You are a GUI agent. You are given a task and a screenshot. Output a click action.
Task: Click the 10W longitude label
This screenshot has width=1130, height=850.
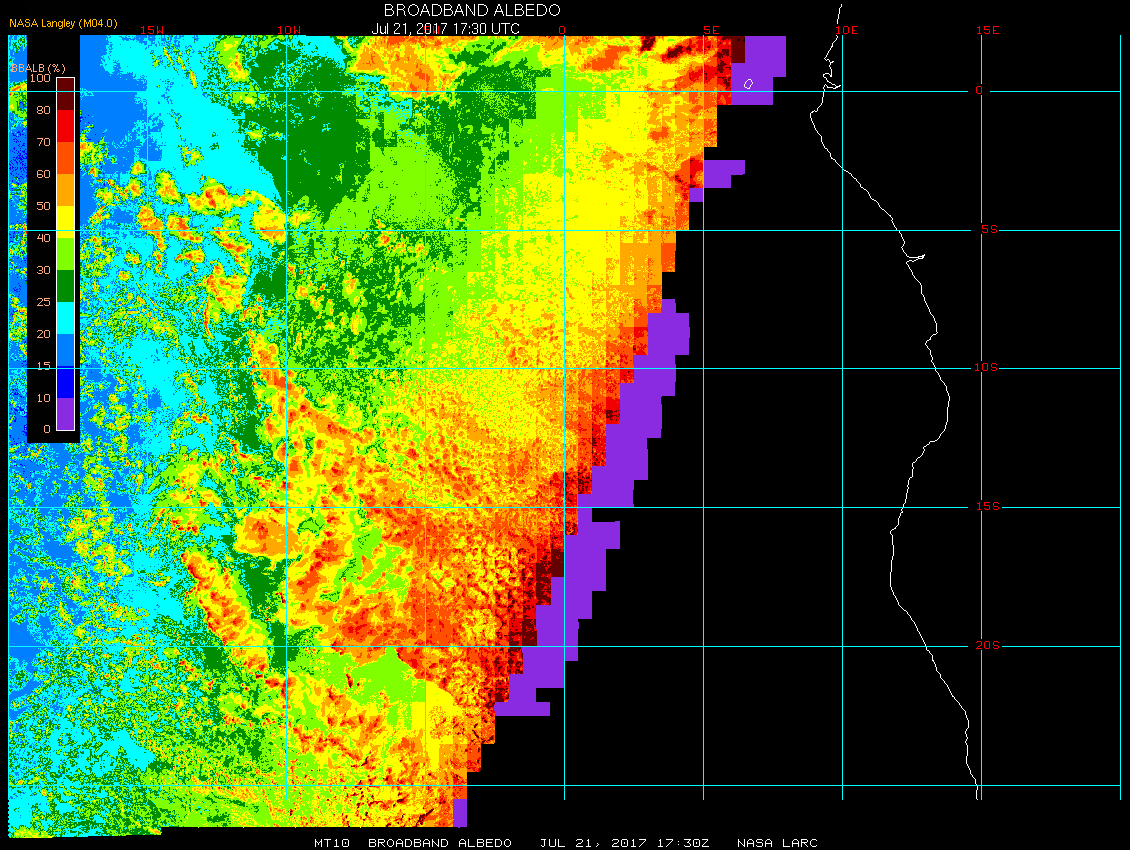[x=289, y=30]
